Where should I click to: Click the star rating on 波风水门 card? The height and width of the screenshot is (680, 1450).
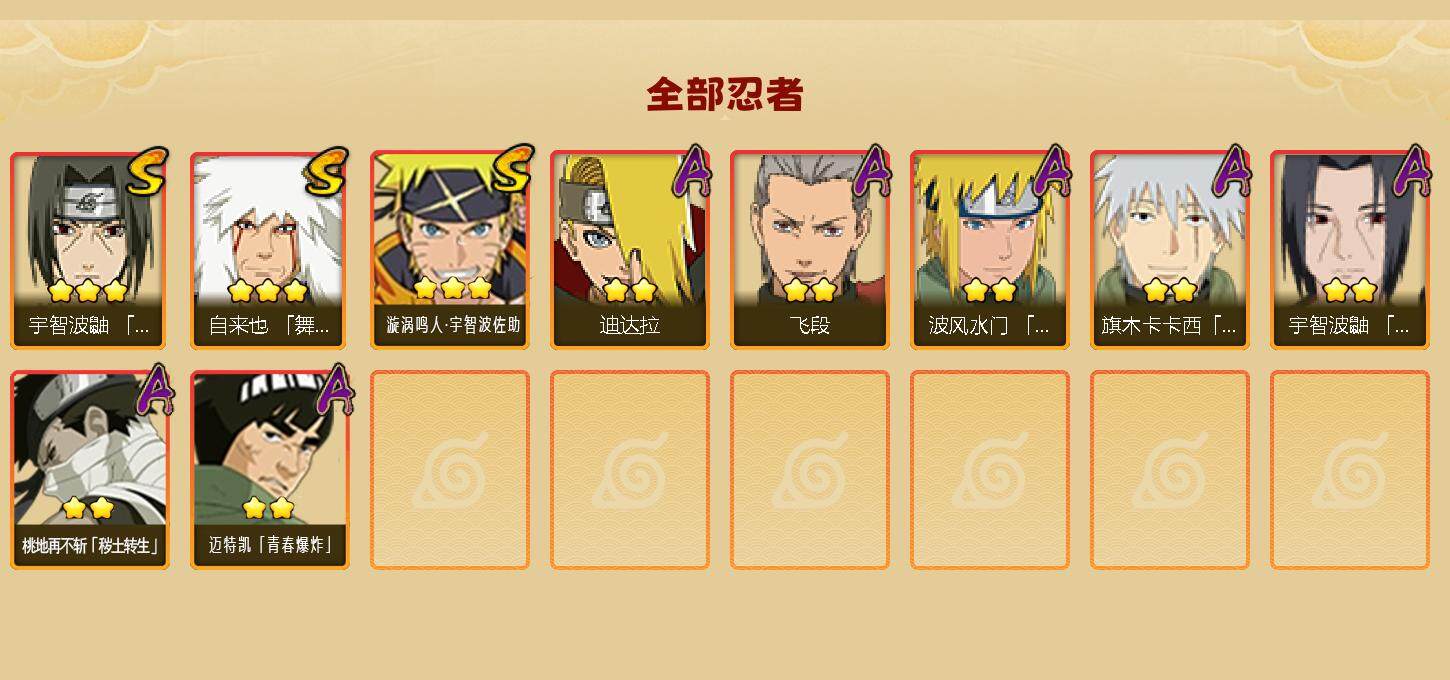tap(990, 291)
